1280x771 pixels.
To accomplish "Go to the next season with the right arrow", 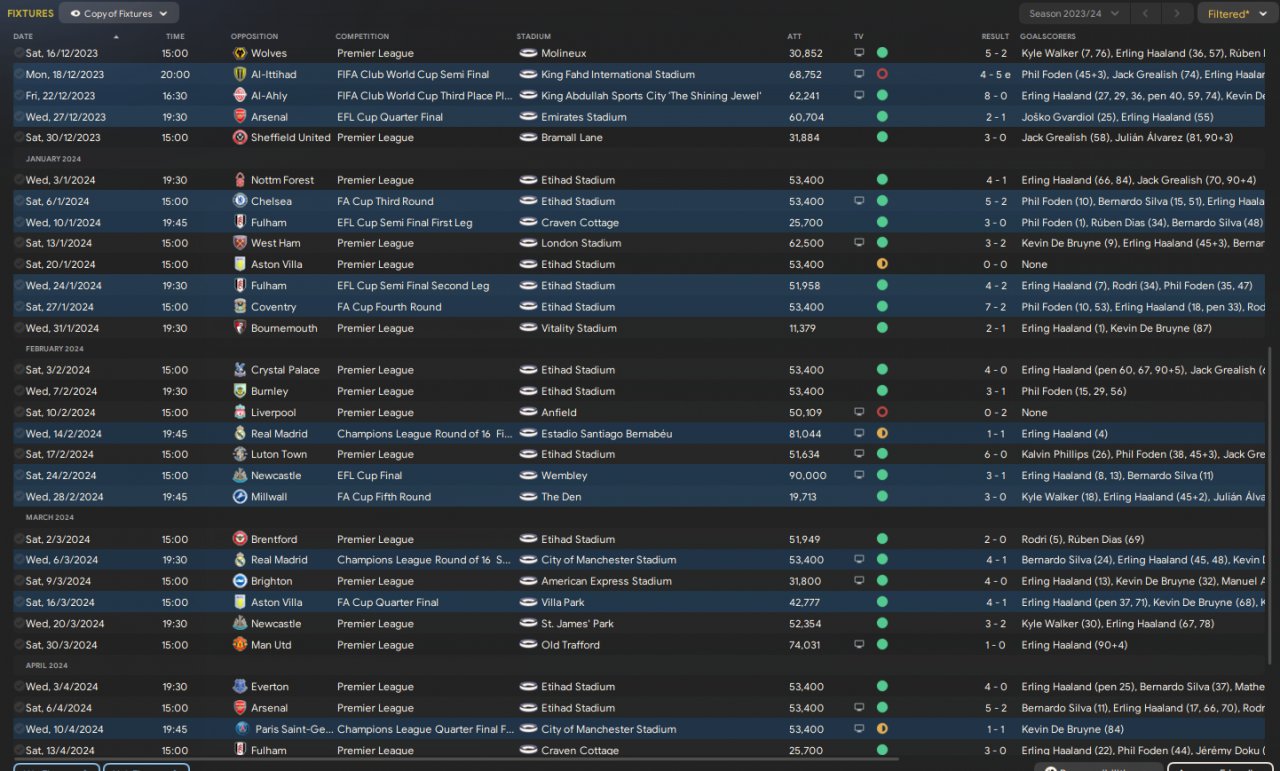I will (x=1178, y=14).
